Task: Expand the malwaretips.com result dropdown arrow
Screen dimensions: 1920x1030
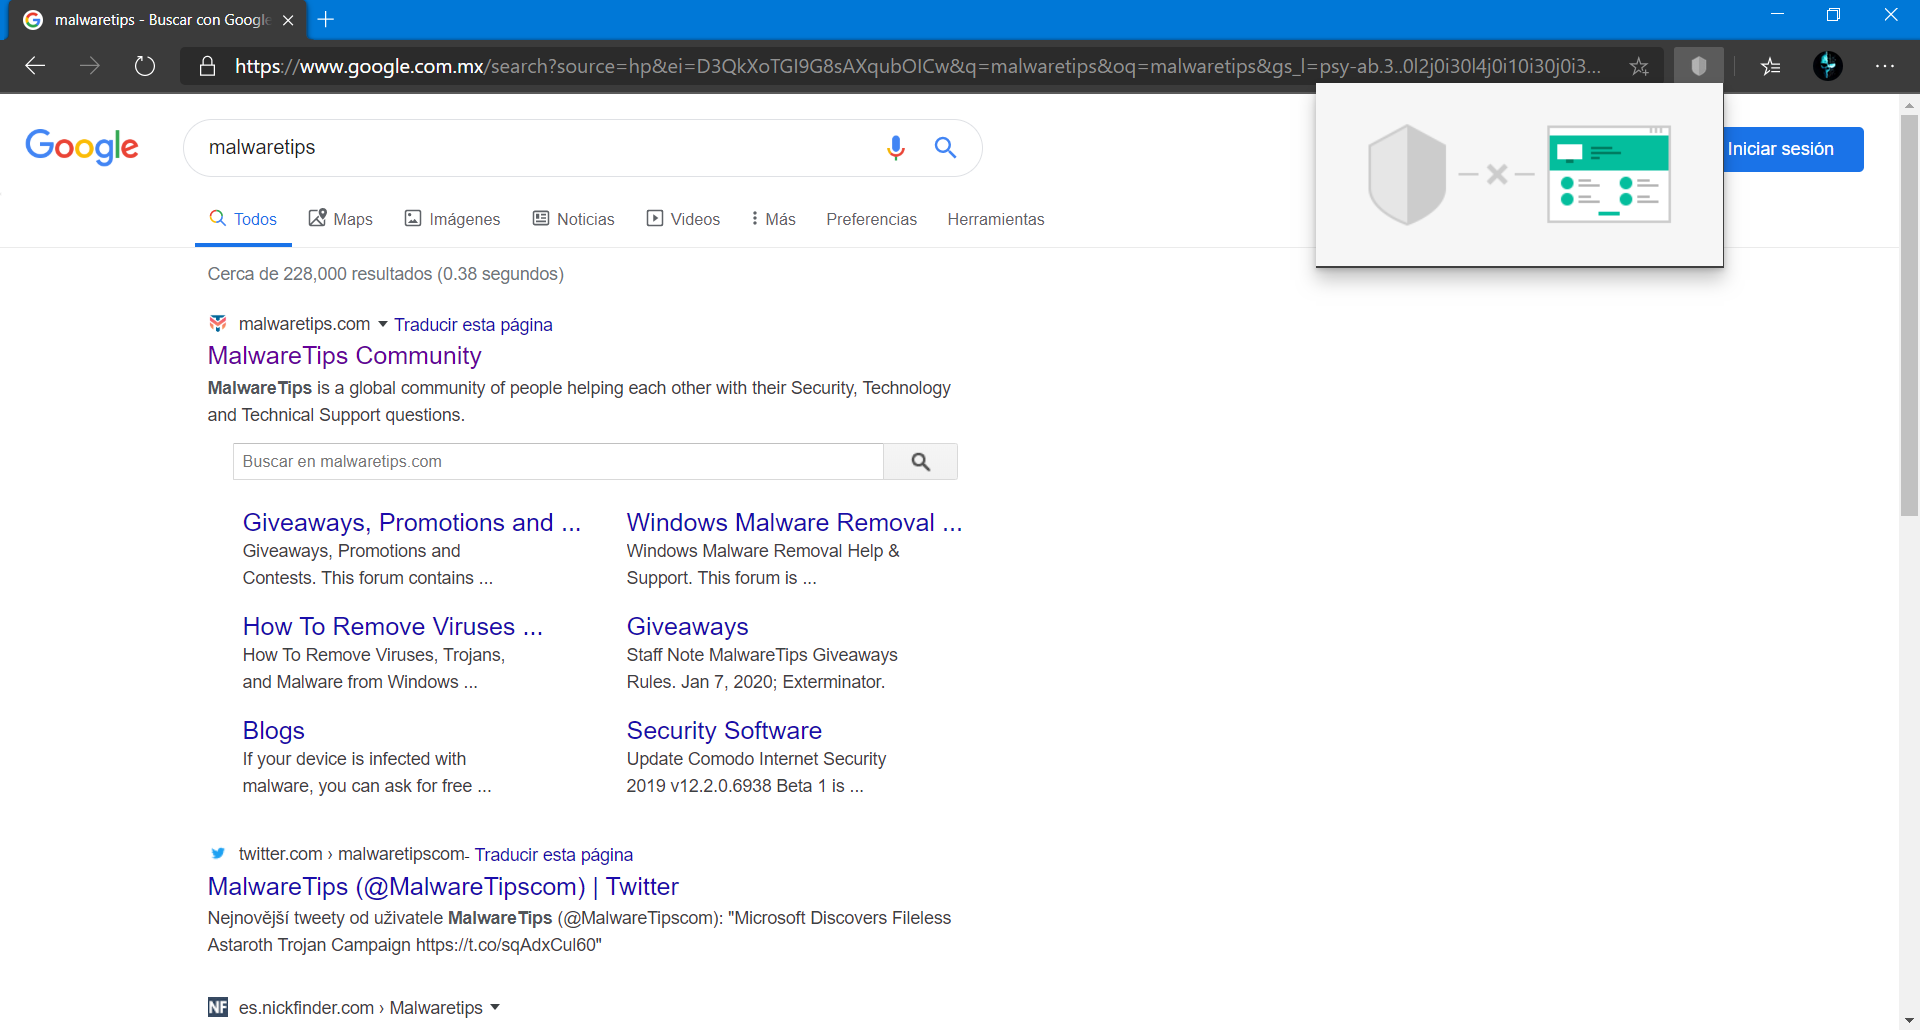Action: (382, 324)
